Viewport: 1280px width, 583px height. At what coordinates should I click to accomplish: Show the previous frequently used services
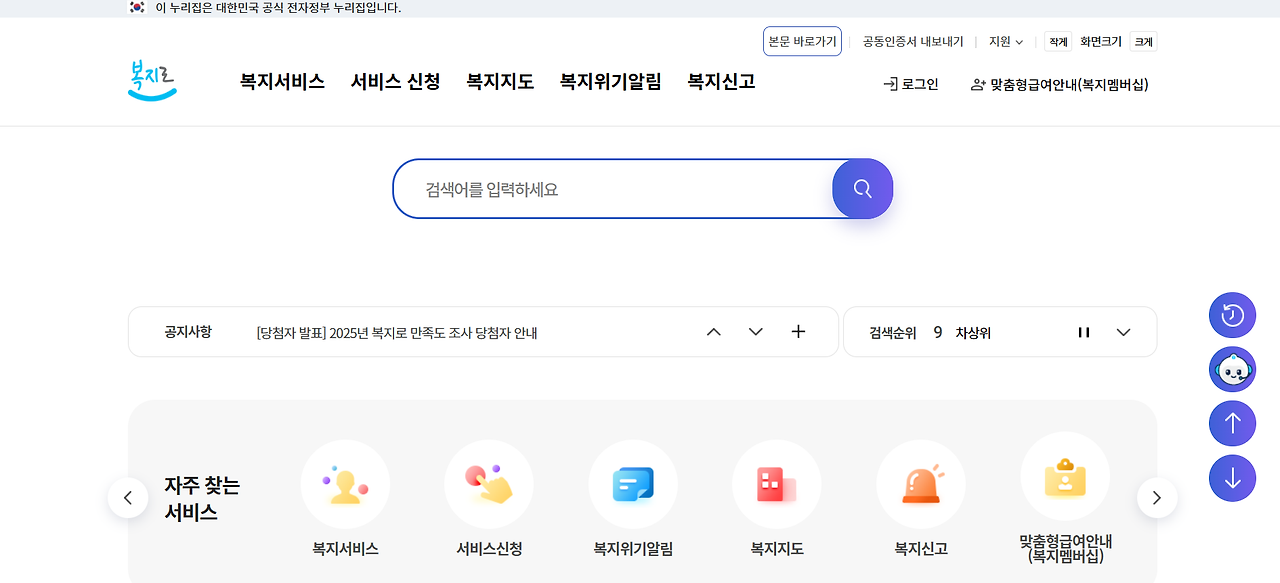pyautogui.click(x=128, y=497)
